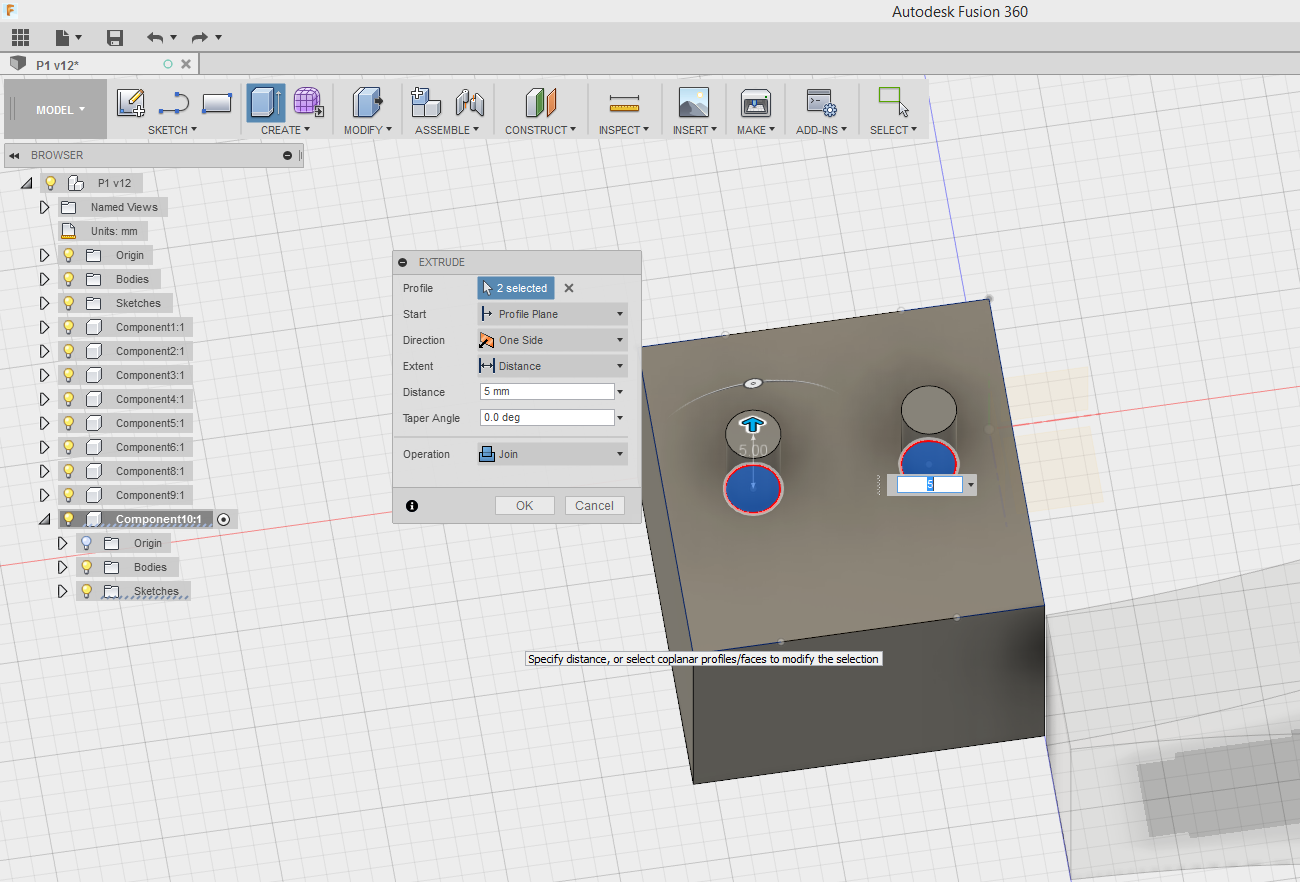The width and height of the screenshot is (1300, 882).
Task: Click the Undo arrow
Action: 154,38
